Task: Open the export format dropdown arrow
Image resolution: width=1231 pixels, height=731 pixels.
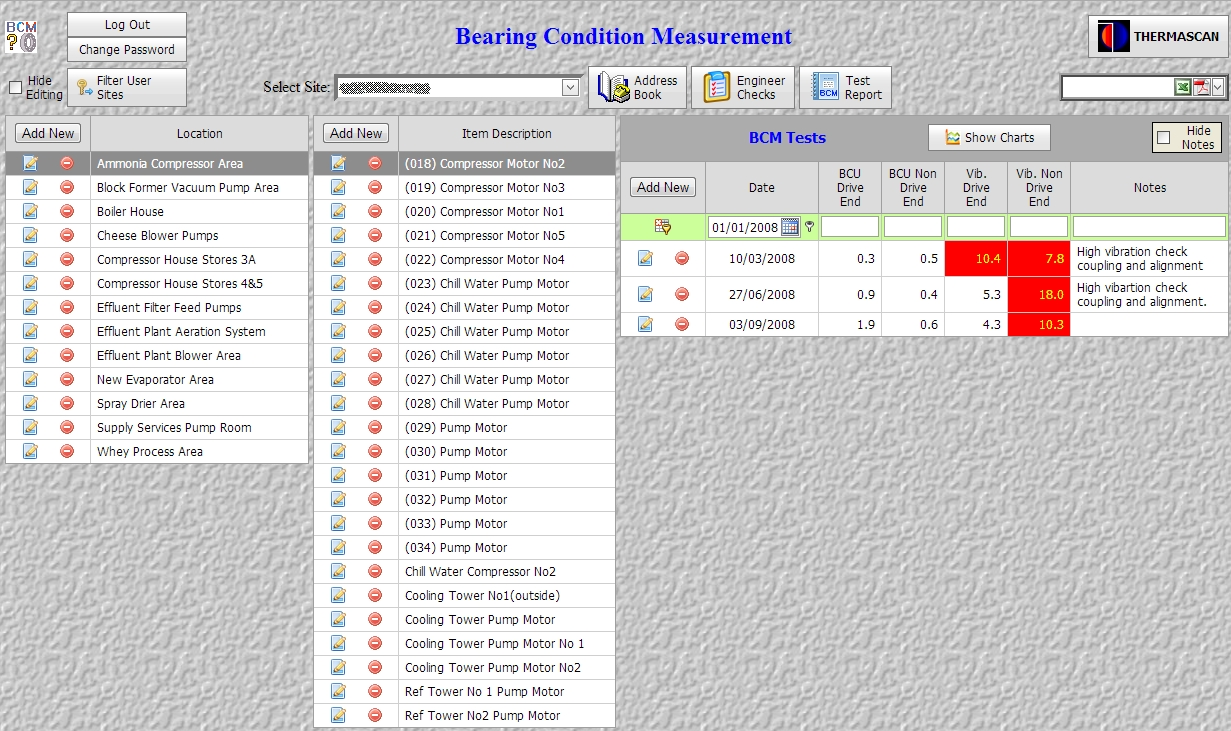Action: pos(1217,88)
